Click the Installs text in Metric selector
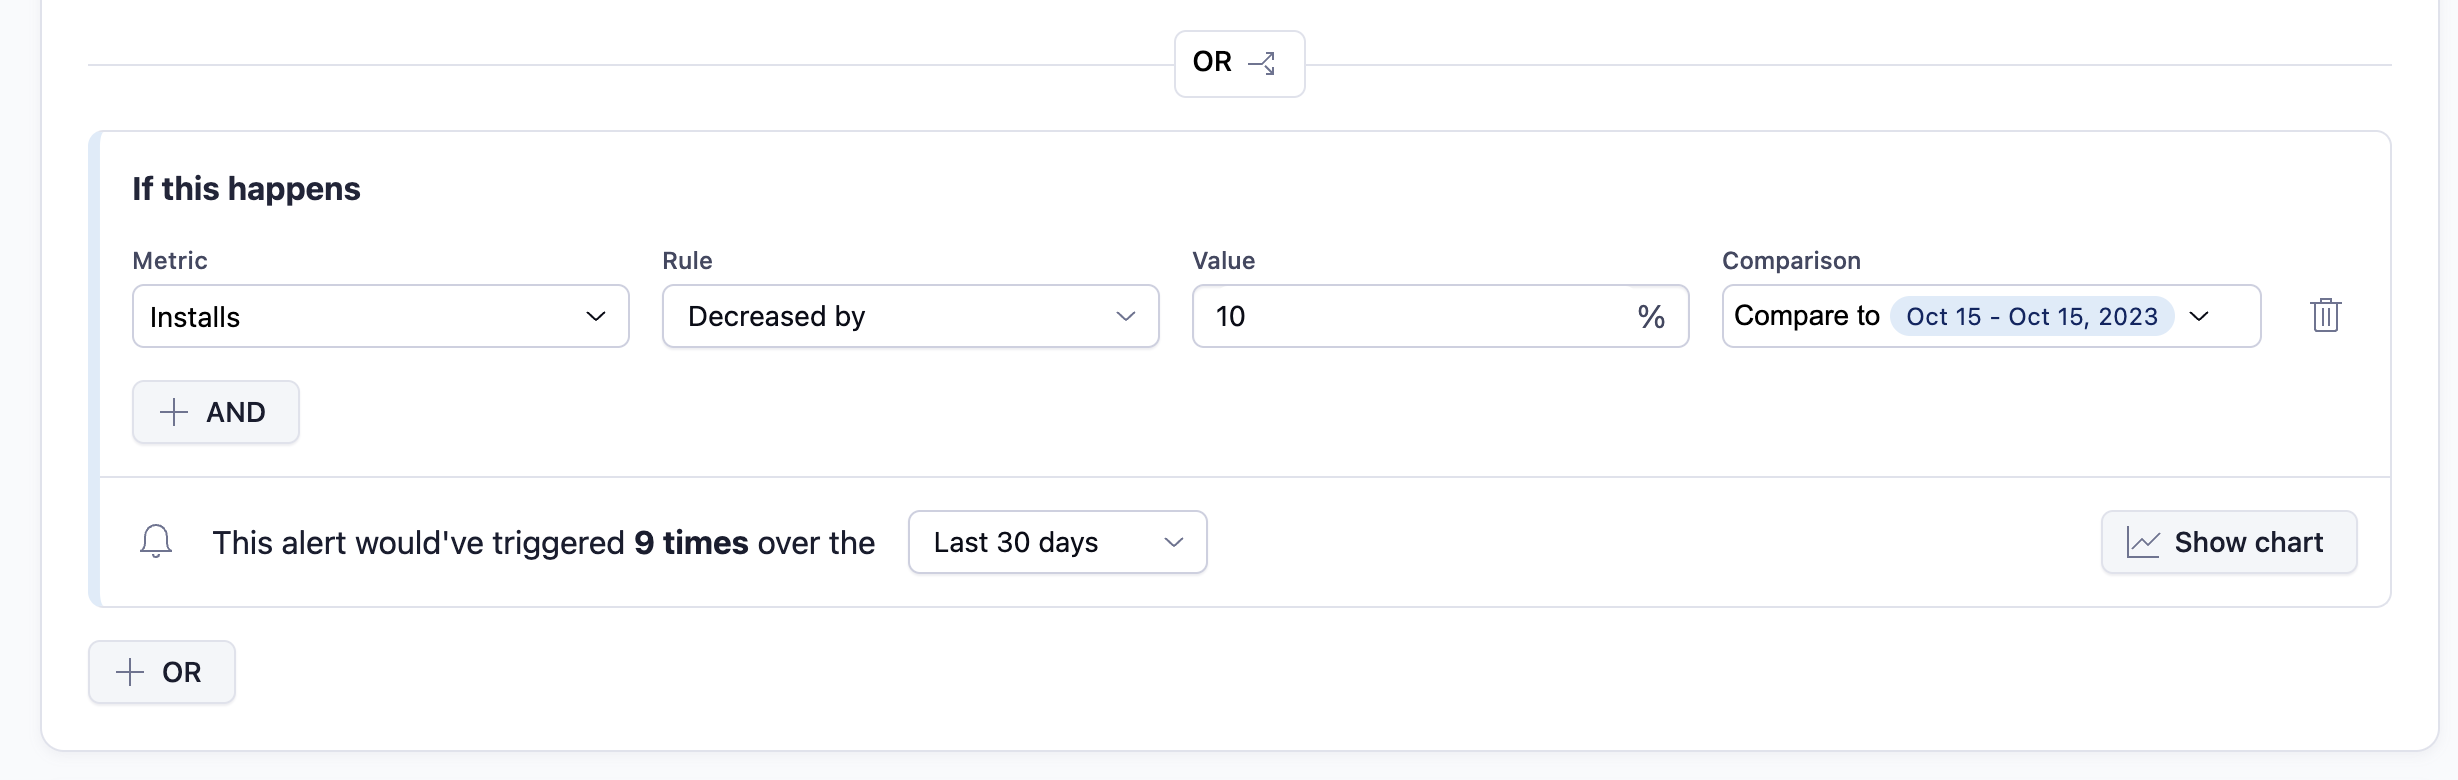The width and height of the screenshot is (2458, 780). click(x=195, y=317)
